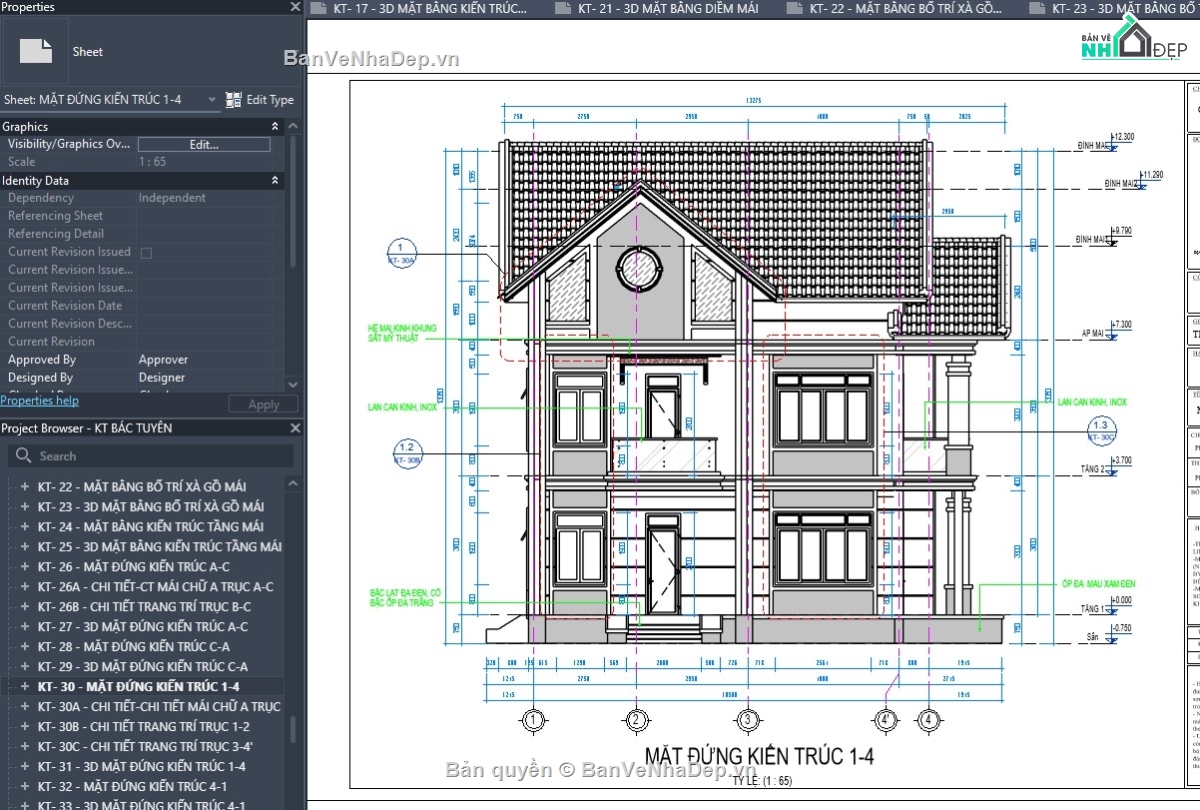Select KT-26A CHI TIẾT-CT MÁI CHỮ A row
Viewport: 1200px width, 810px height.
pos(155,587)
